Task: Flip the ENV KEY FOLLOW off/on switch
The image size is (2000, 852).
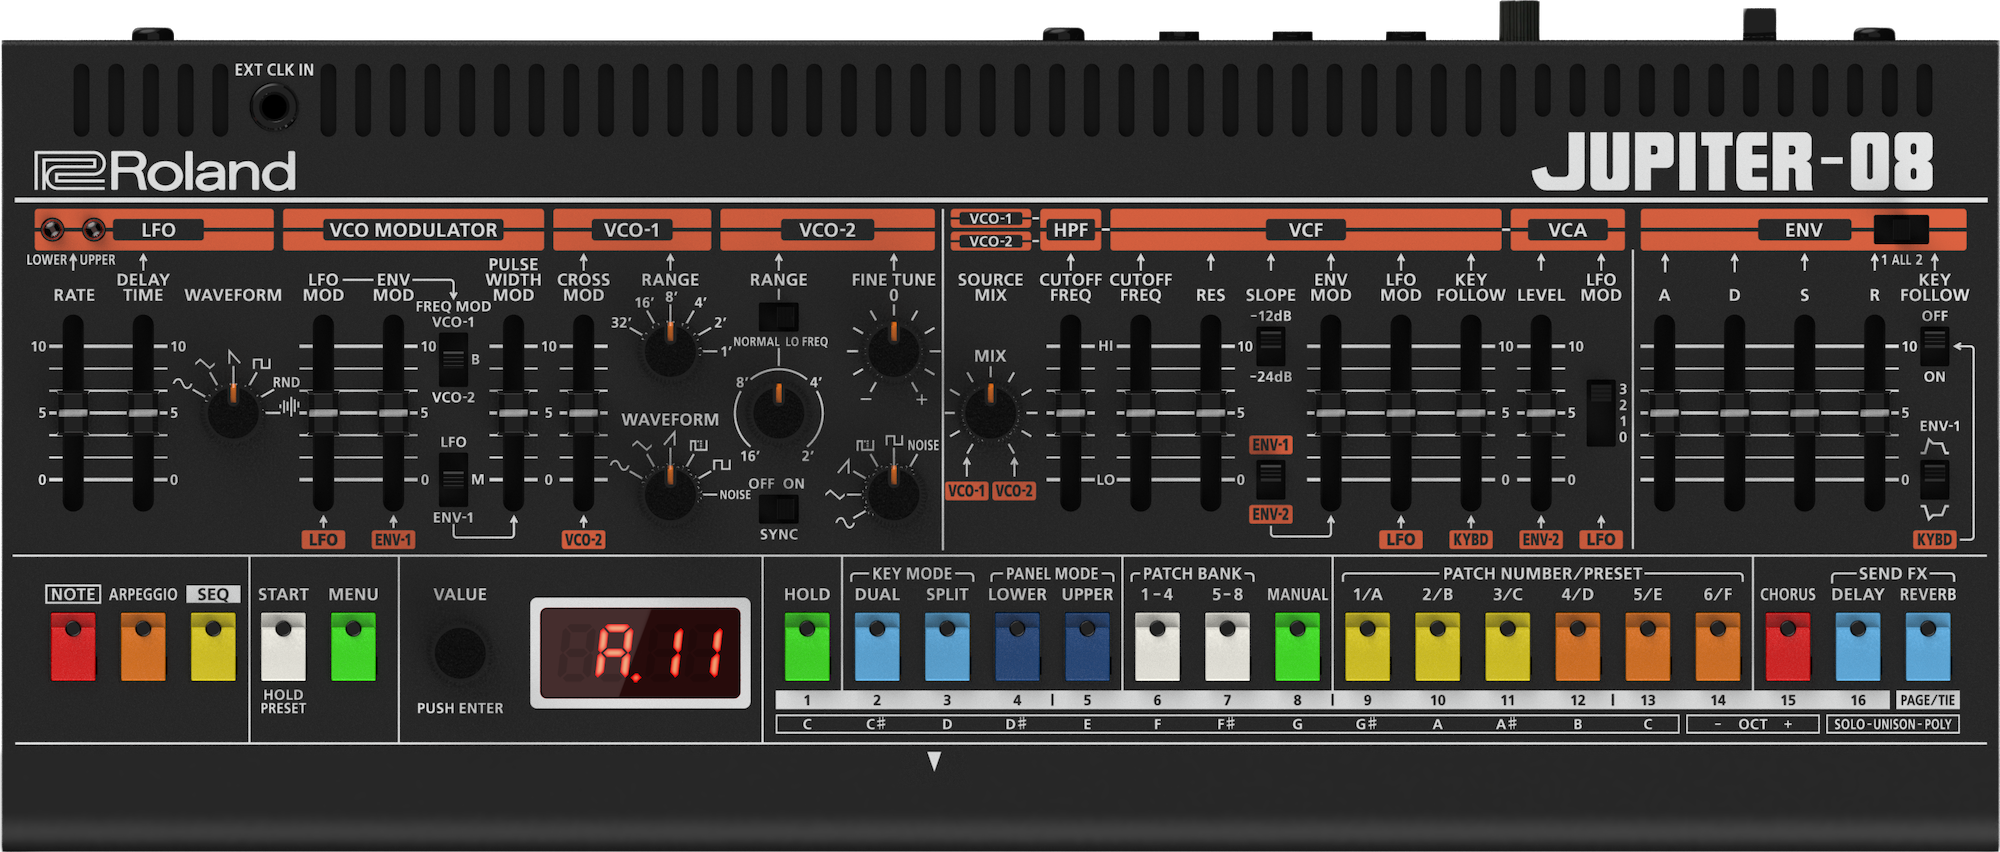Action: pyautogui.click(x=1934, y=346)
